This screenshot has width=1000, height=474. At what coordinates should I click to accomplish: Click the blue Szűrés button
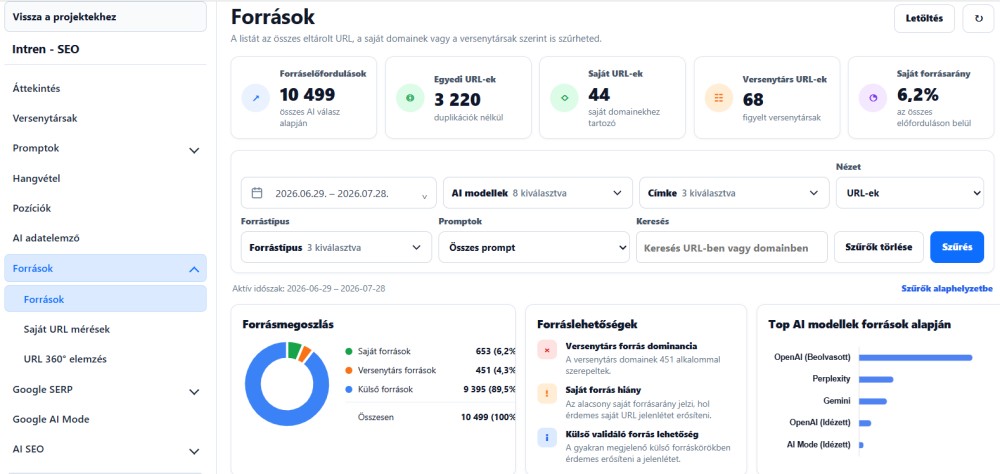957,247
